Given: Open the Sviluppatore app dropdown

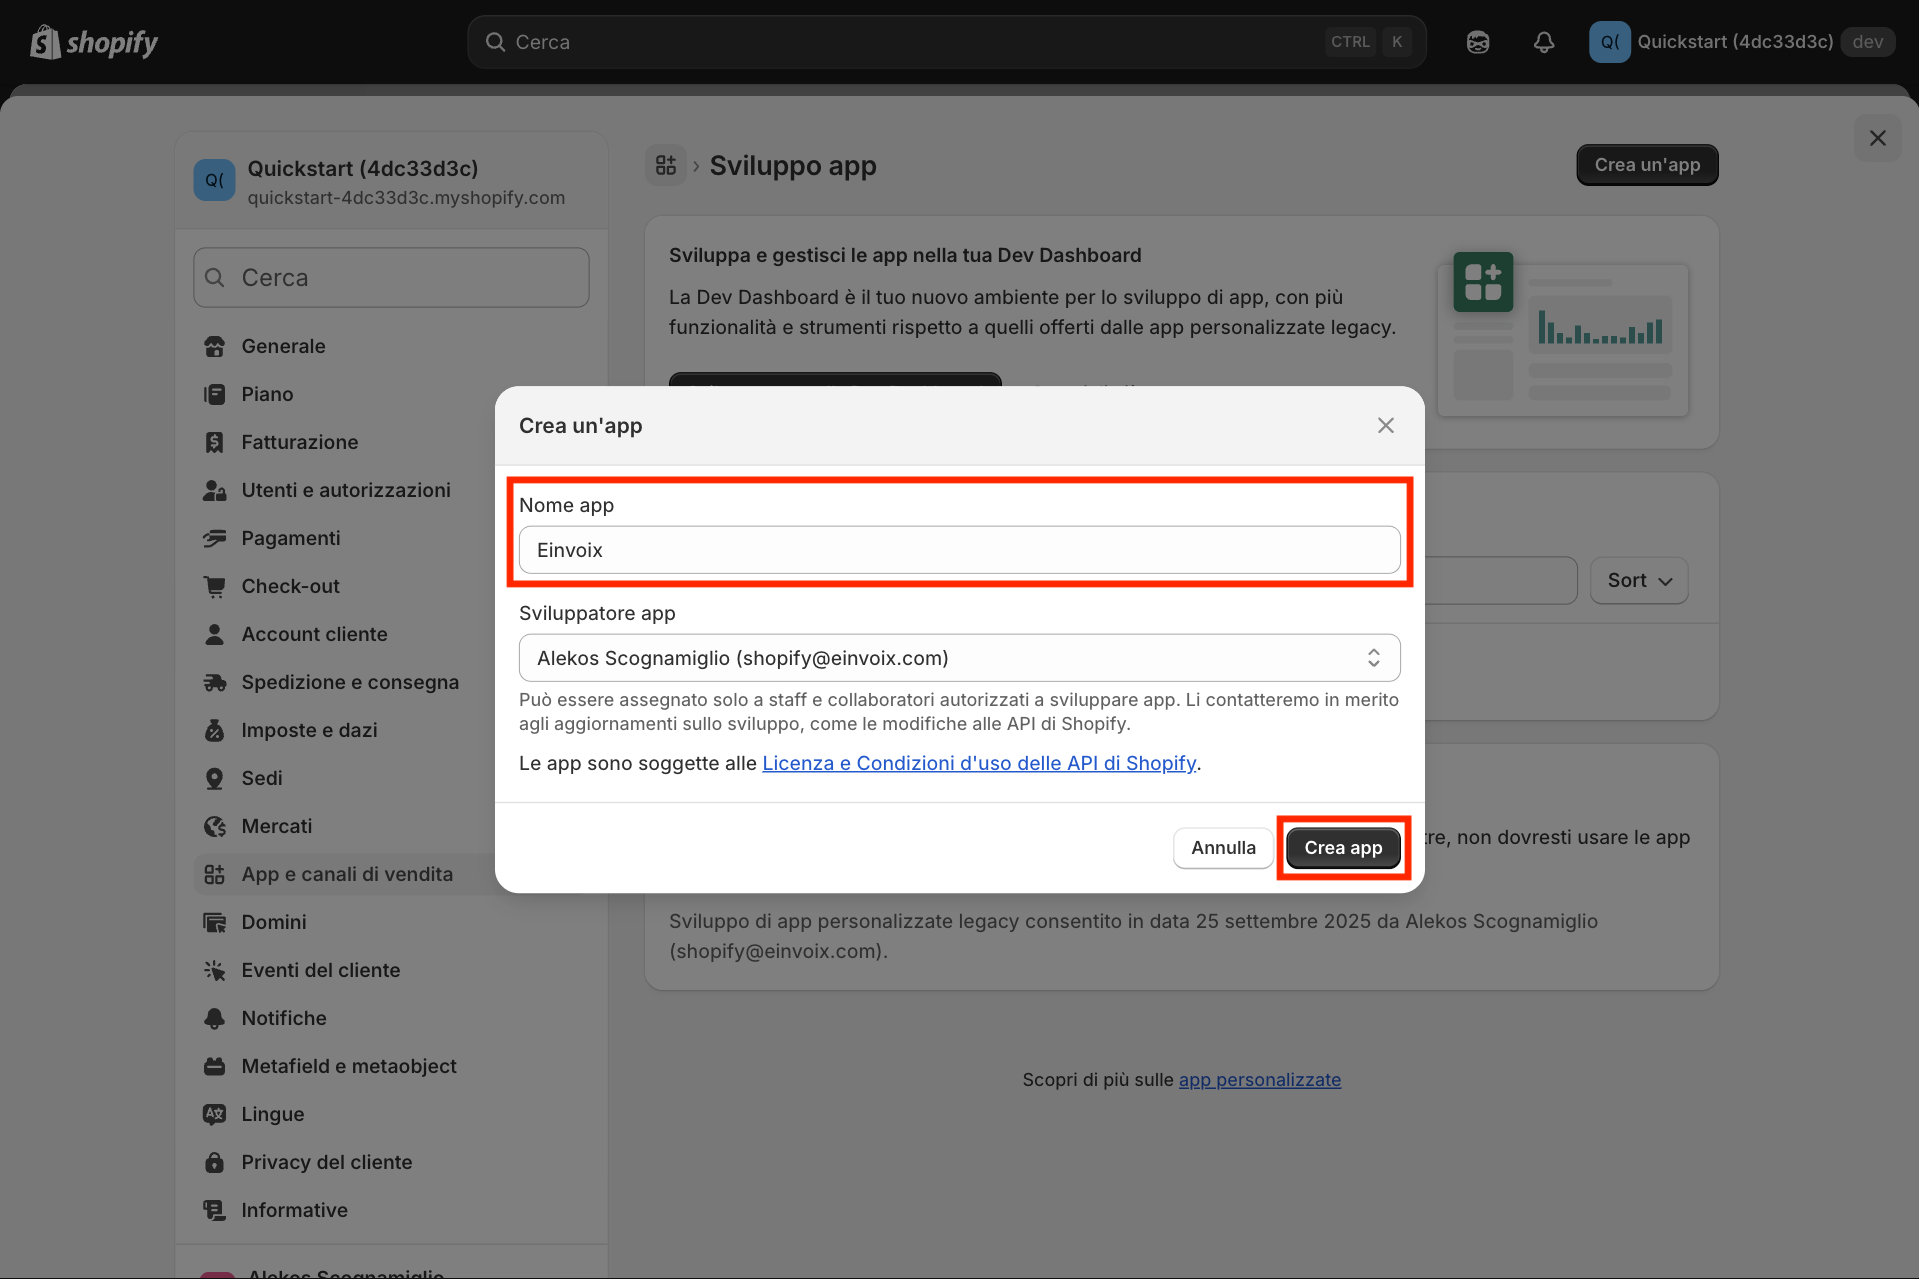Looking at the screenshot, I should coord(959,657).
